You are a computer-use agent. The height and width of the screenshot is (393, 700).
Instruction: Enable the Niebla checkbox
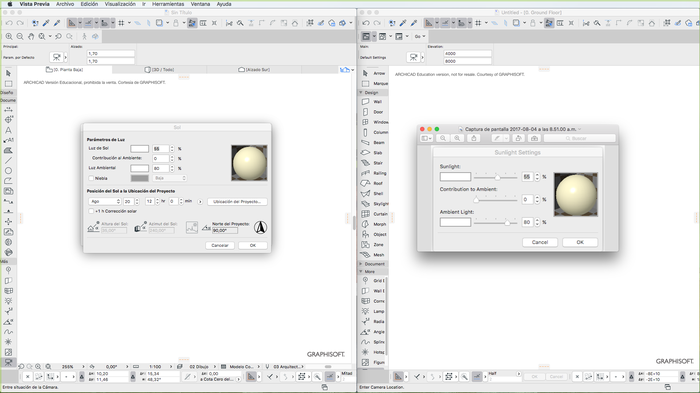[x=91, y=178]
